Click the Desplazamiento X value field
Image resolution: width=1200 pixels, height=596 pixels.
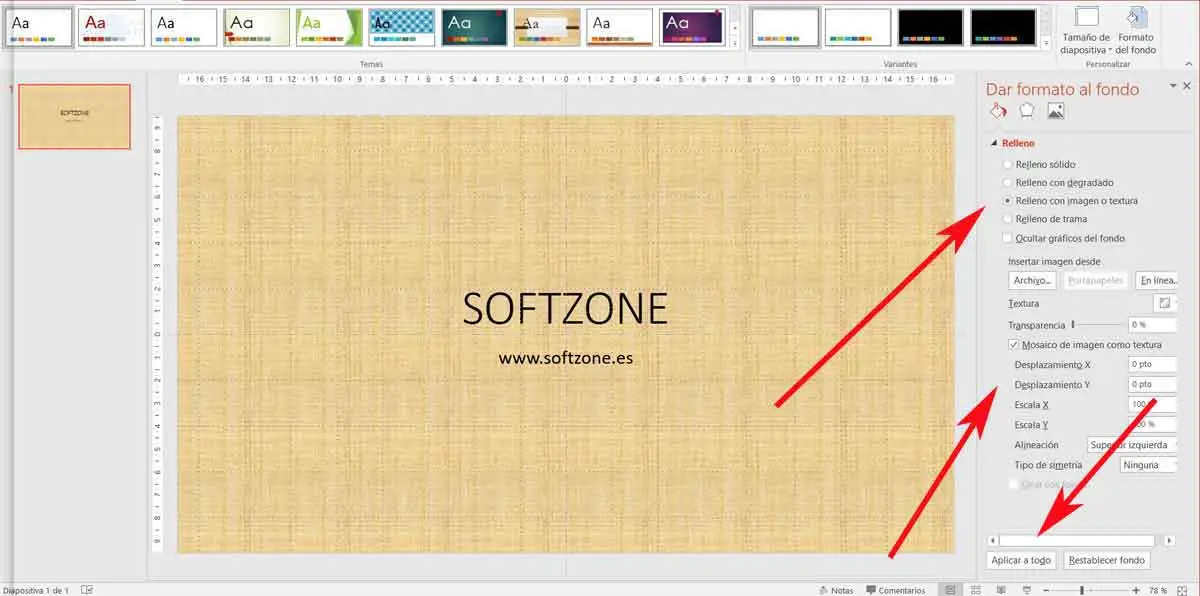1152,365
